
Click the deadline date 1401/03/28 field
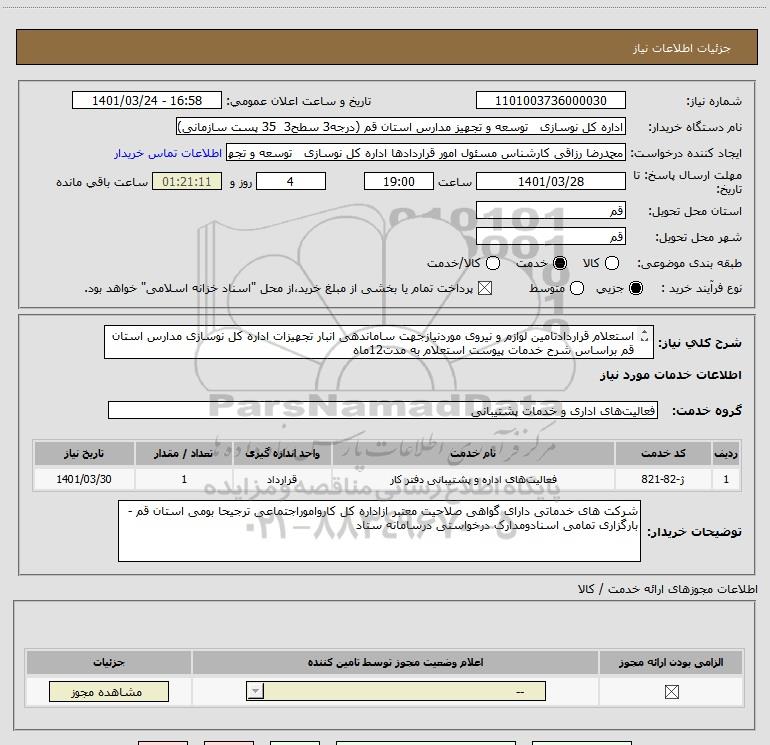[x=550, y=182]
